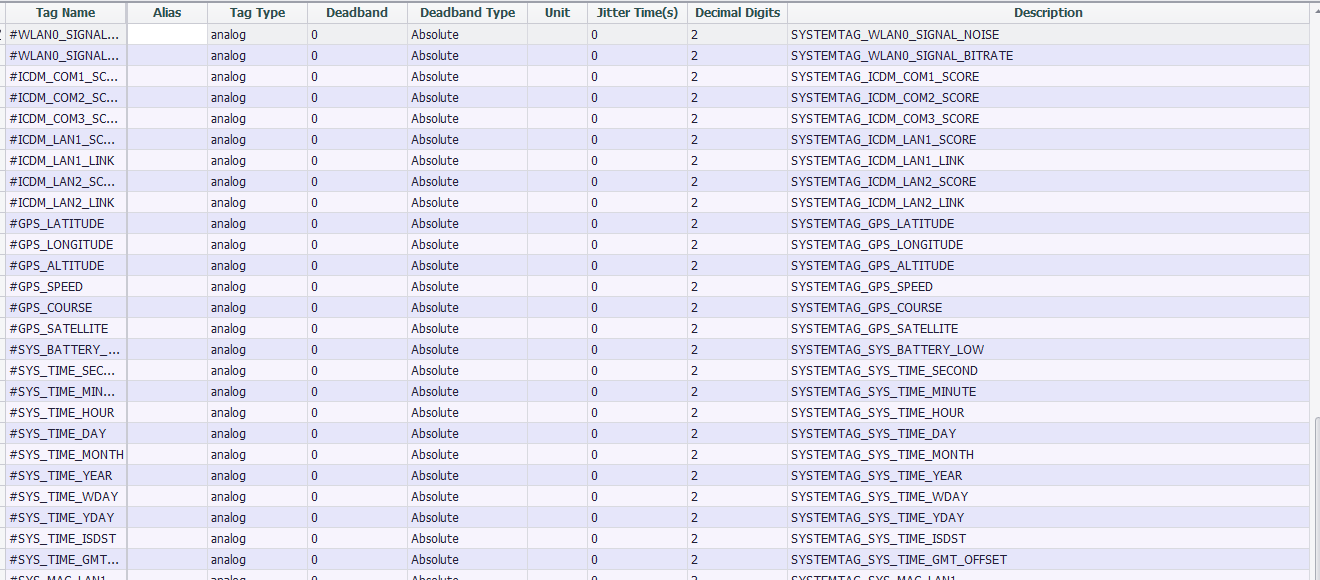Sort by the Tag Name column header
Viewport: 1320px width, 580px height.
pyautogui.click(x=65, y=13)
